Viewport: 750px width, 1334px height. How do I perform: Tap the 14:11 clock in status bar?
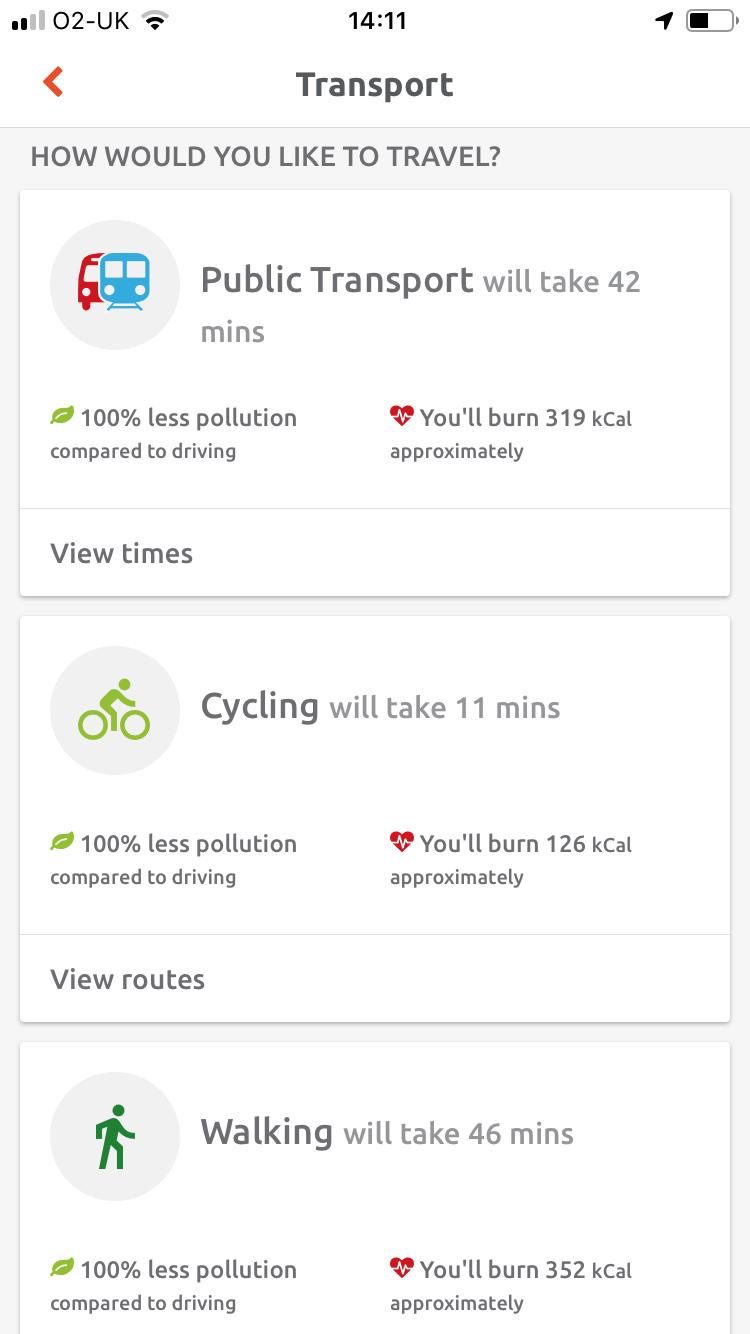click(x=377, y=21)
